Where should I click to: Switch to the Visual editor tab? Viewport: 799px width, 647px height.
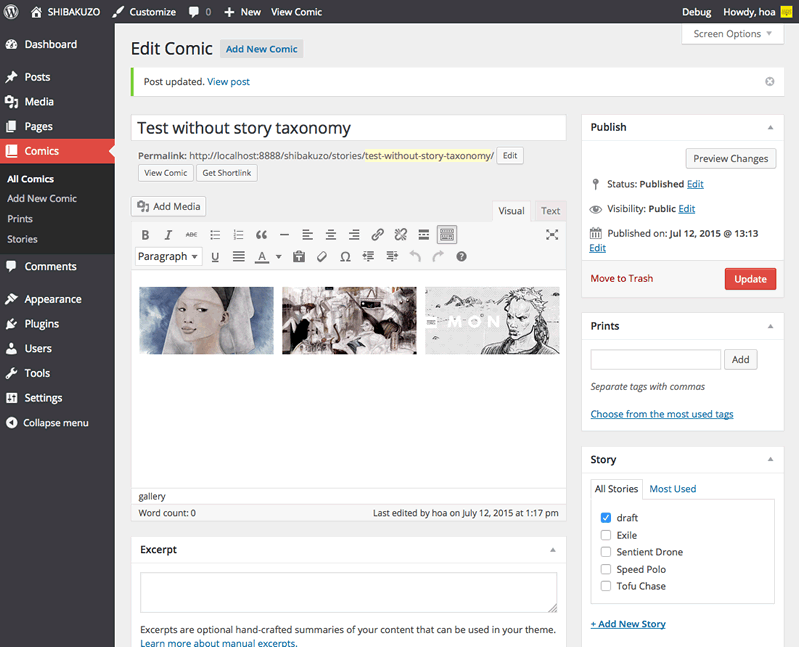(x=511, y=211)
